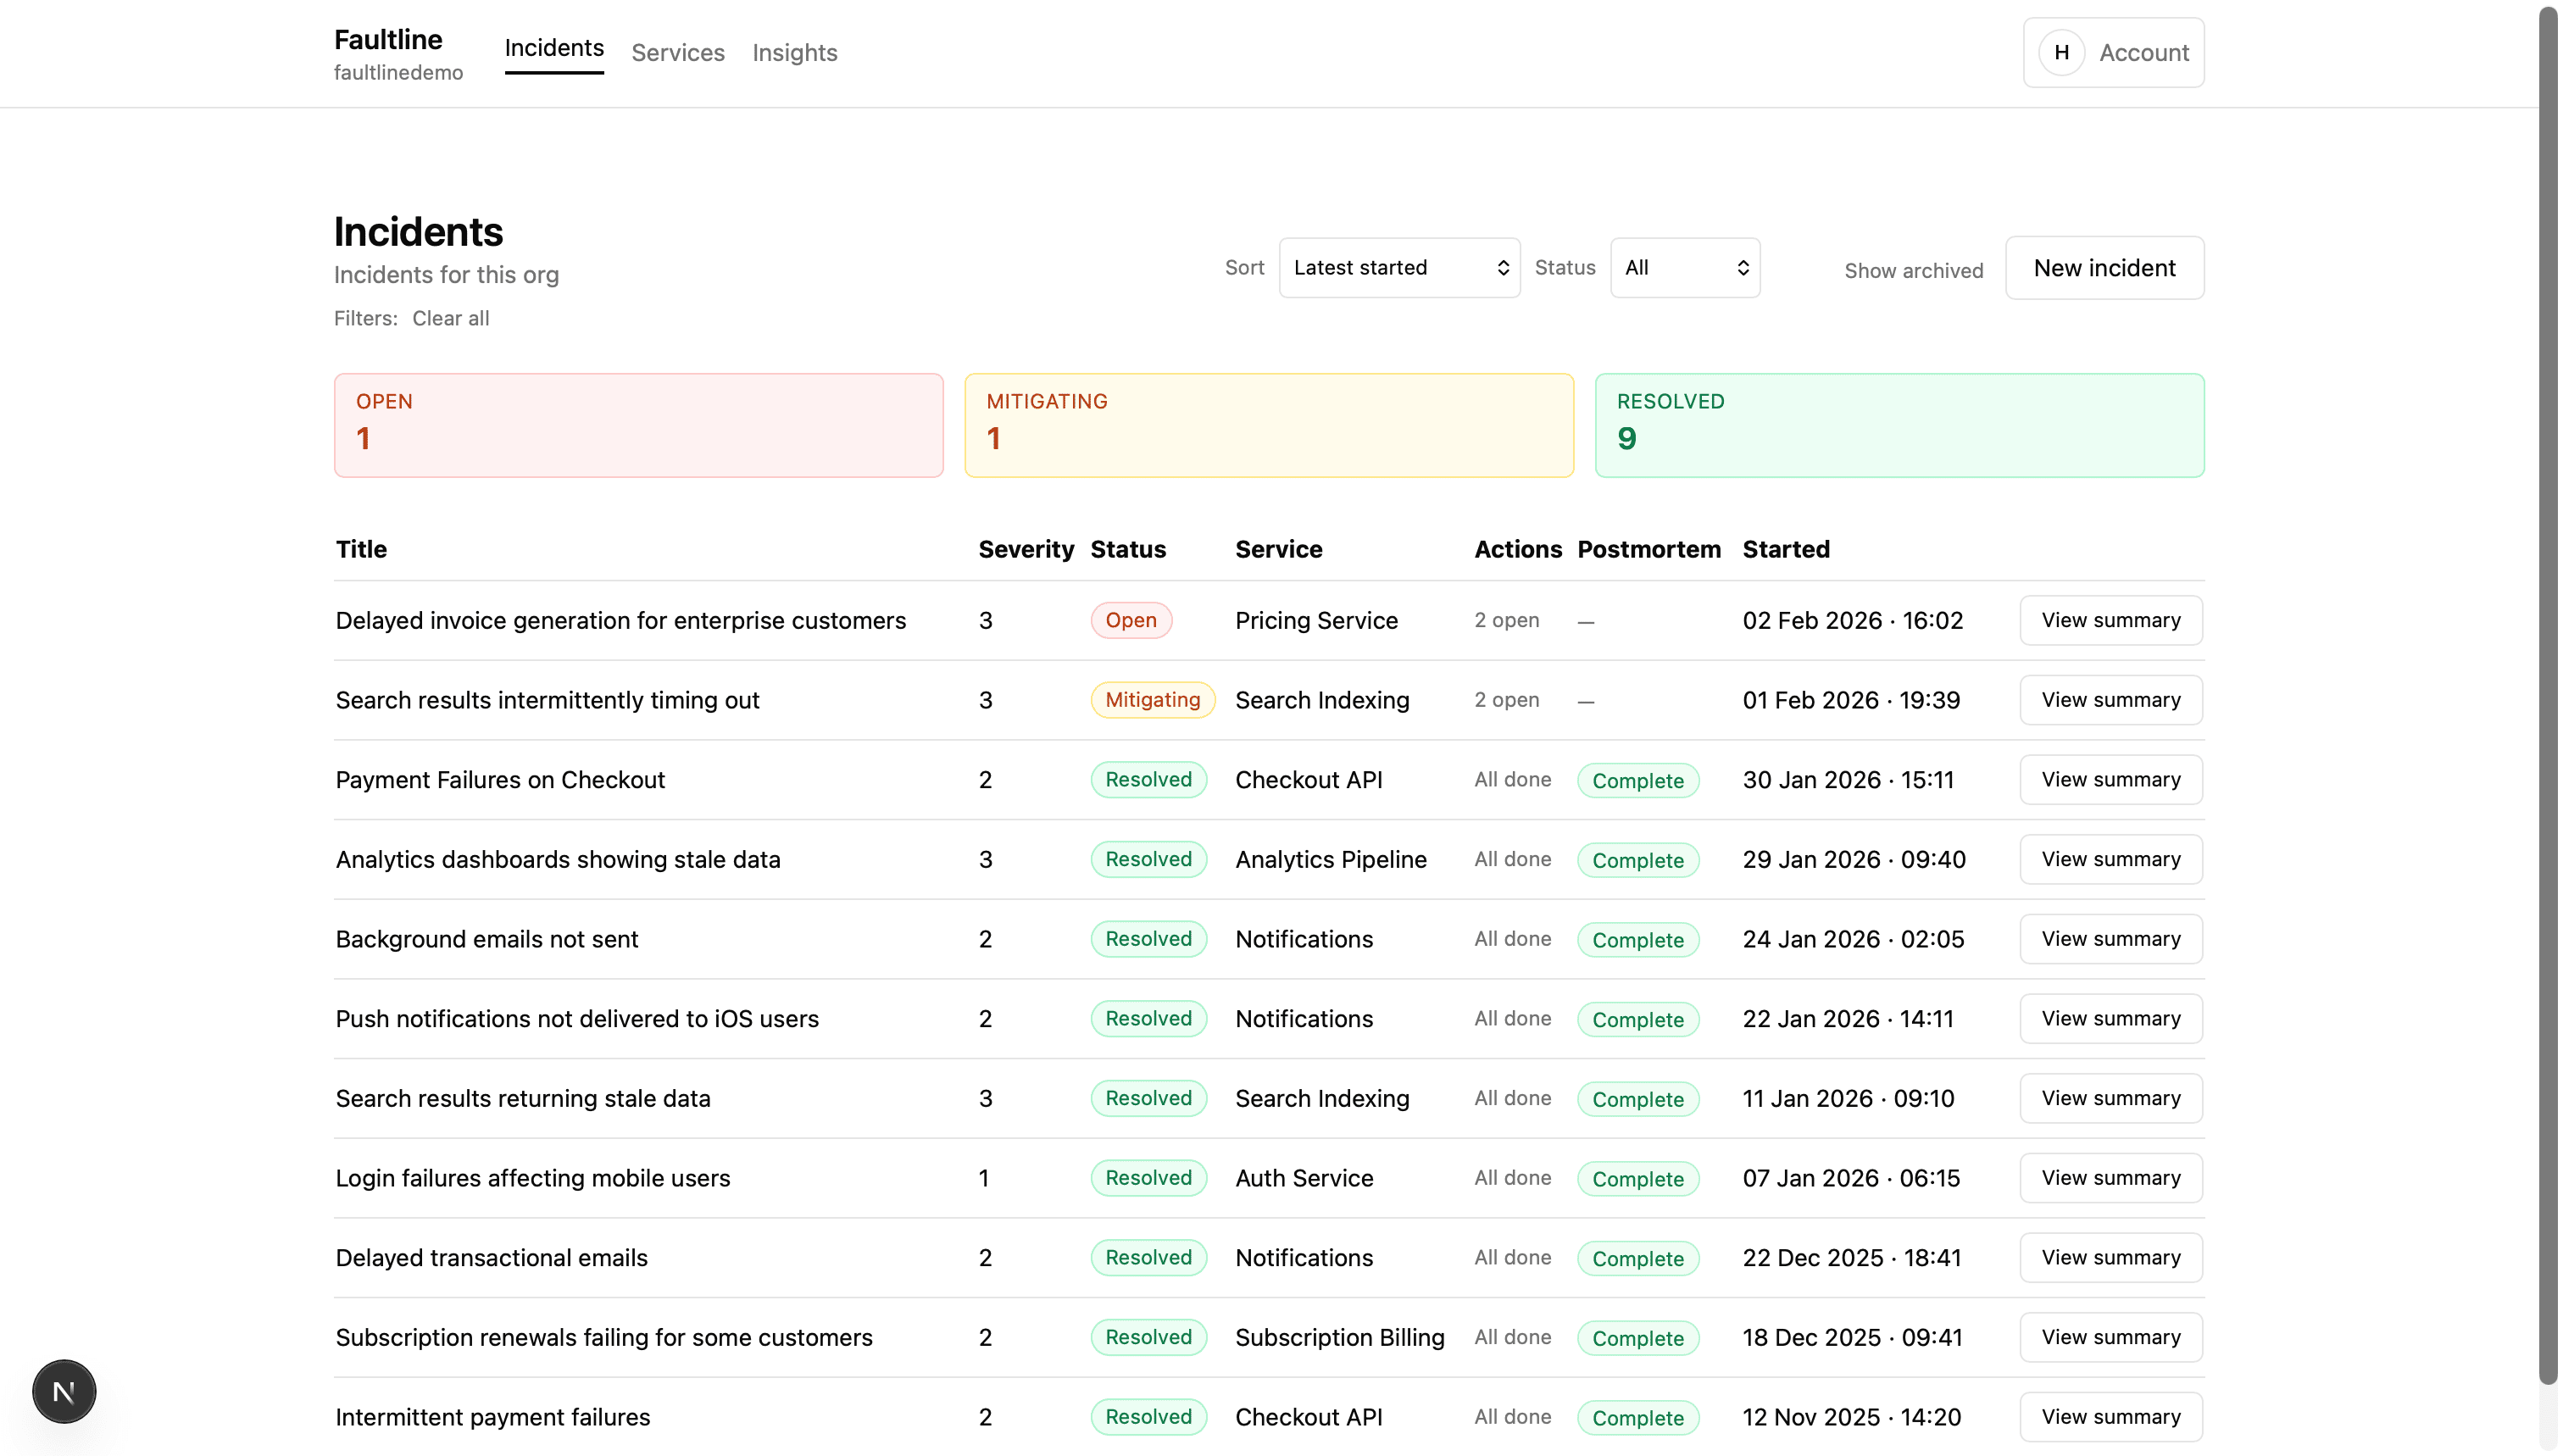Stay on the Incidents tab
This screenshot has height=1456, width=2563.
pos(554,47)
